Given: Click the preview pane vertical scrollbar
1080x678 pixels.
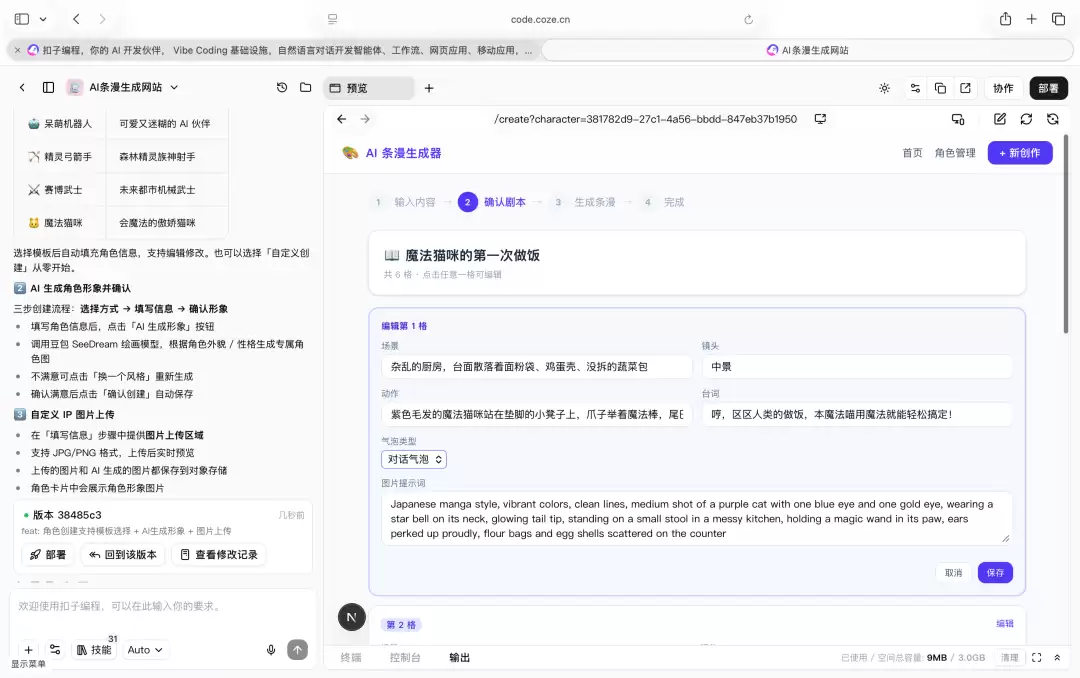Looking at the screenshot, I should [1066, 234].
